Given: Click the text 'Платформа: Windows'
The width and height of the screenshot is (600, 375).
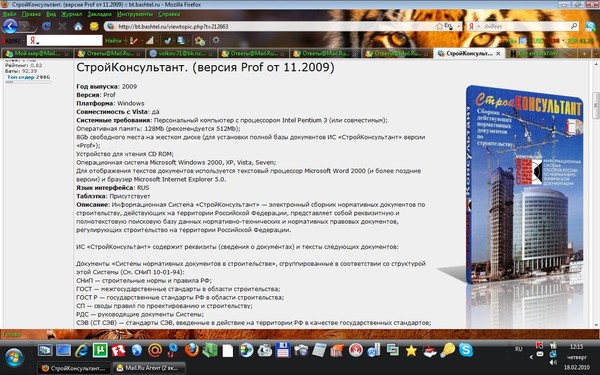Looking at the screenshot, I should pyautogui.click(x=110, y=103).
